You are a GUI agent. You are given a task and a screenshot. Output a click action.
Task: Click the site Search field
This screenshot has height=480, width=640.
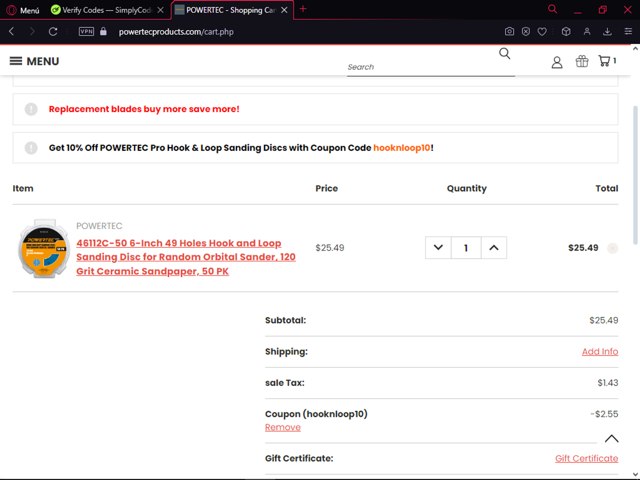(431, 67)
